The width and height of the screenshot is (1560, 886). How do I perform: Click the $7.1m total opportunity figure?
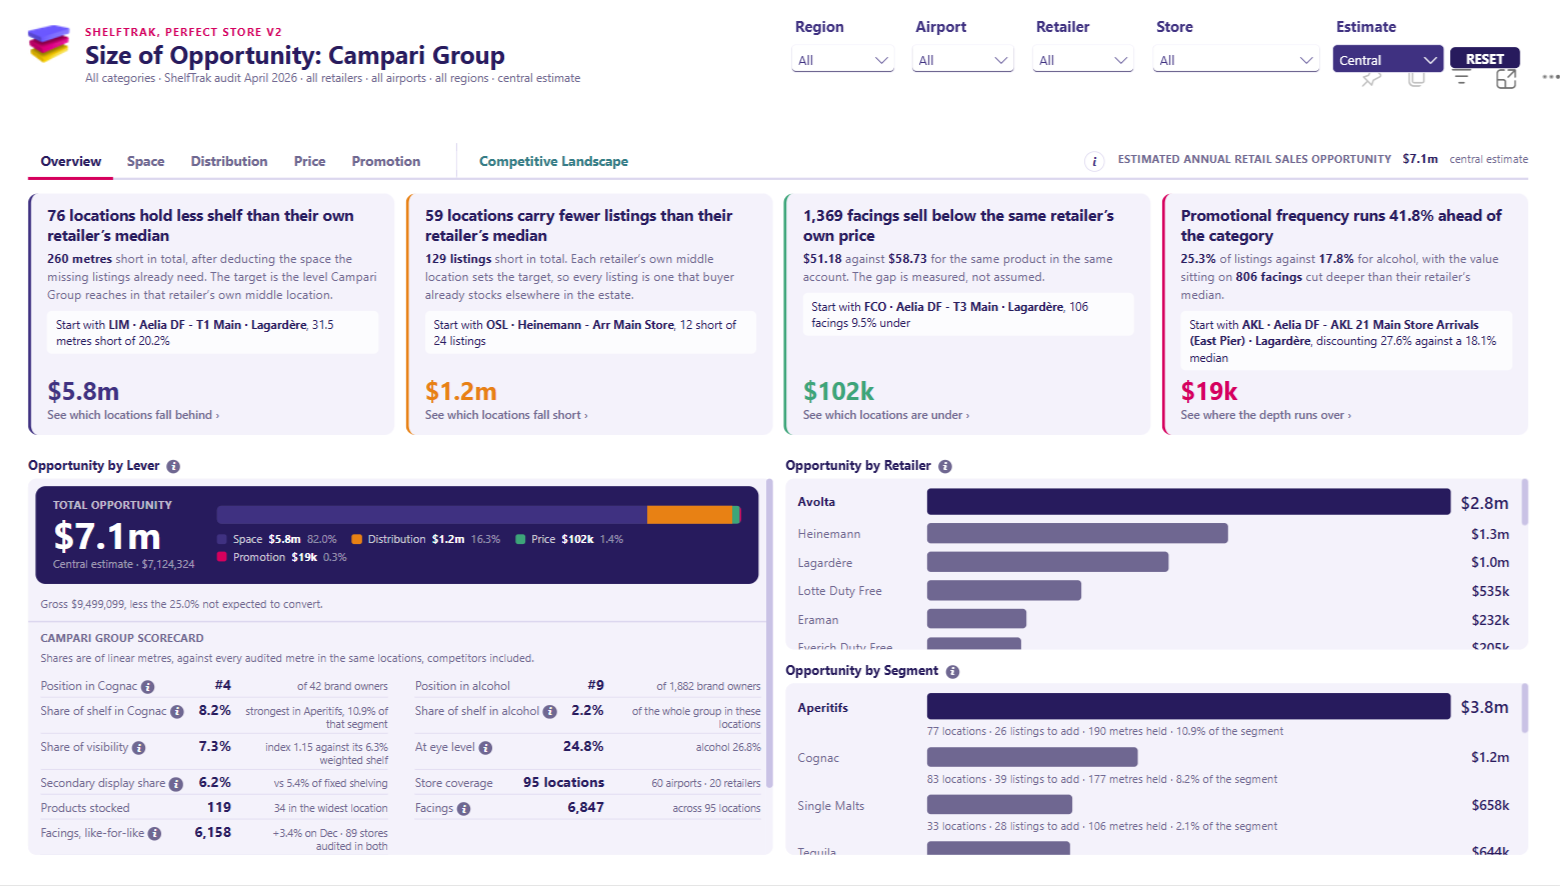(107, 537)
